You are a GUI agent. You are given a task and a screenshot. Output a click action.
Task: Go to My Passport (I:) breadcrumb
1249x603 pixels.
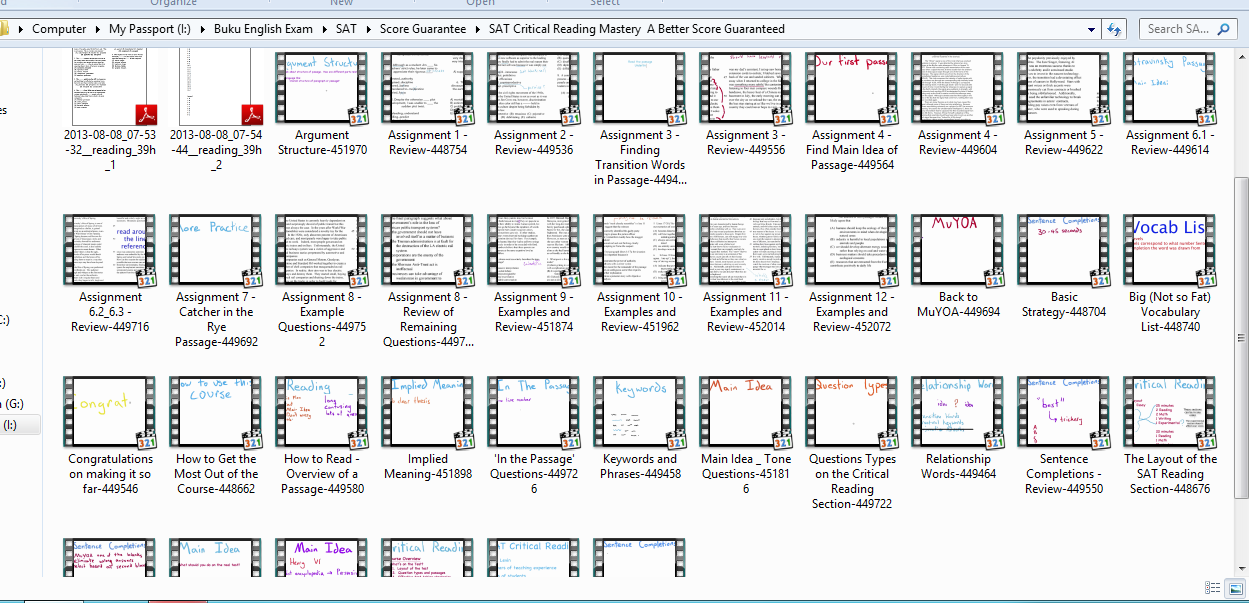pos(150,29)
